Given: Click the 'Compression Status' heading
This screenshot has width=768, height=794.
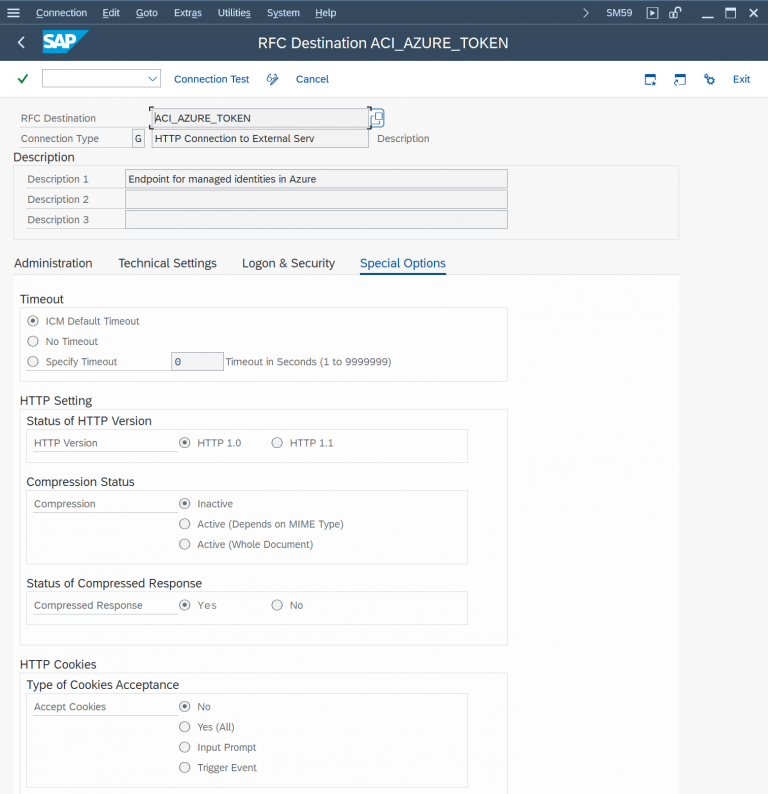Looking at the screenshot, I should pos(80,482).
